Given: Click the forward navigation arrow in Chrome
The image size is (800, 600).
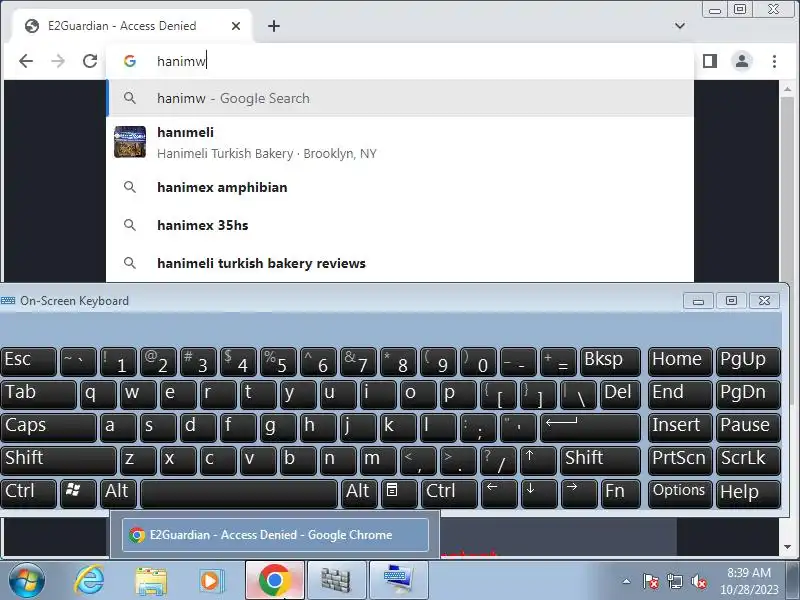Looking at the screenshot, I should tap(58, 61).
